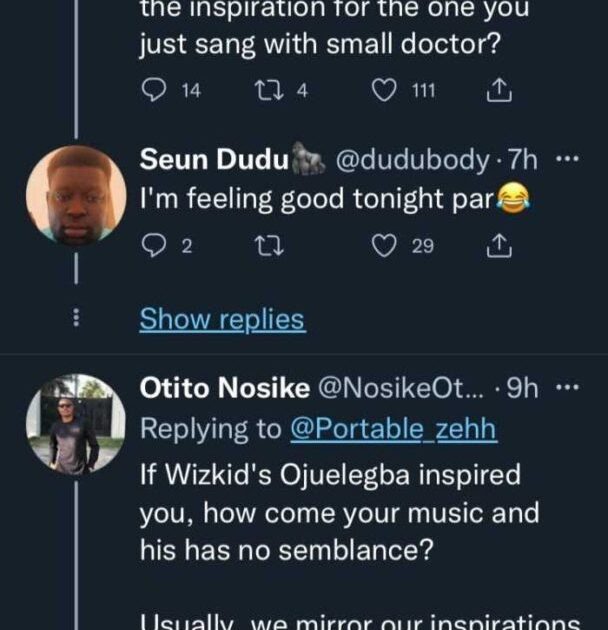View Seun Dudu's profile picture
The height and width of the screenshot is (630, 608).
click(76, 195)
